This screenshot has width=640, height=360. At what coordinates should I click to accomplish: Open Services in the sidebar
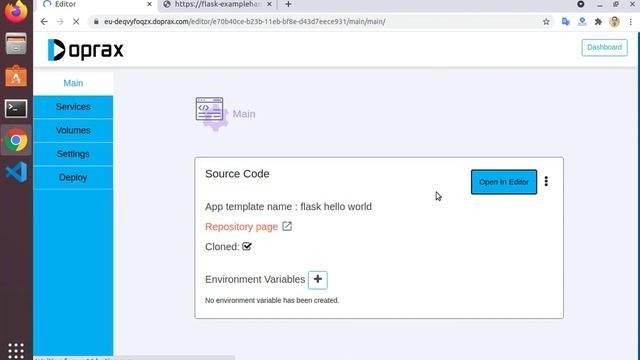pos(73,107)
